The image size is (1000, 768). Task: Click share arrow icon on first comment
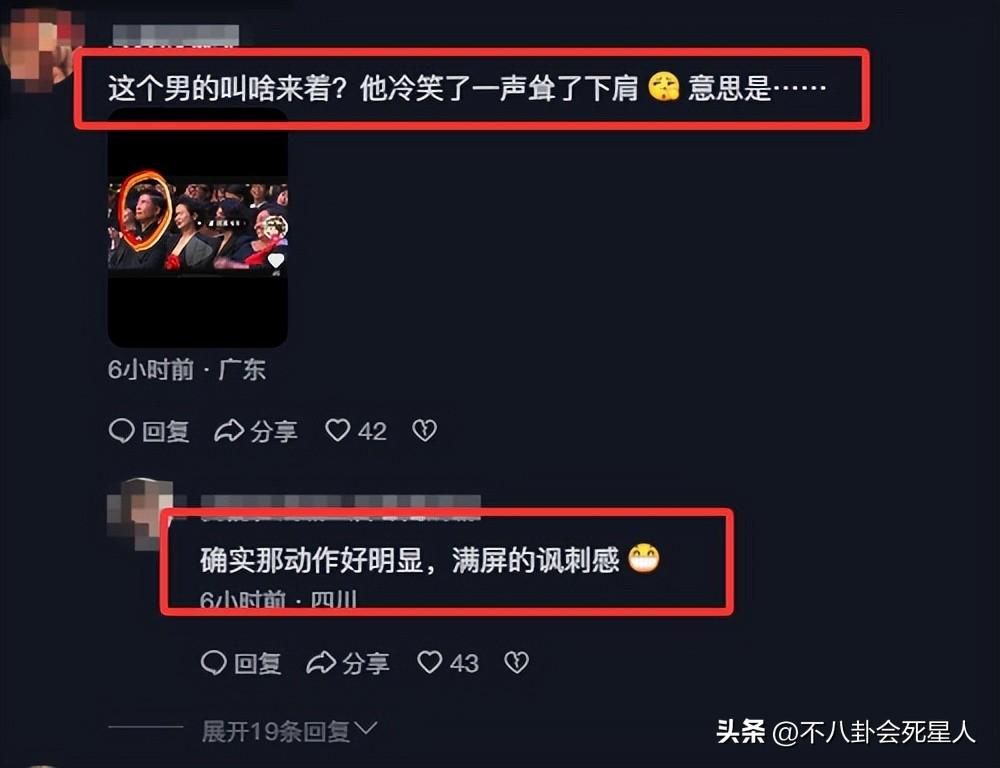click(229, 431)
